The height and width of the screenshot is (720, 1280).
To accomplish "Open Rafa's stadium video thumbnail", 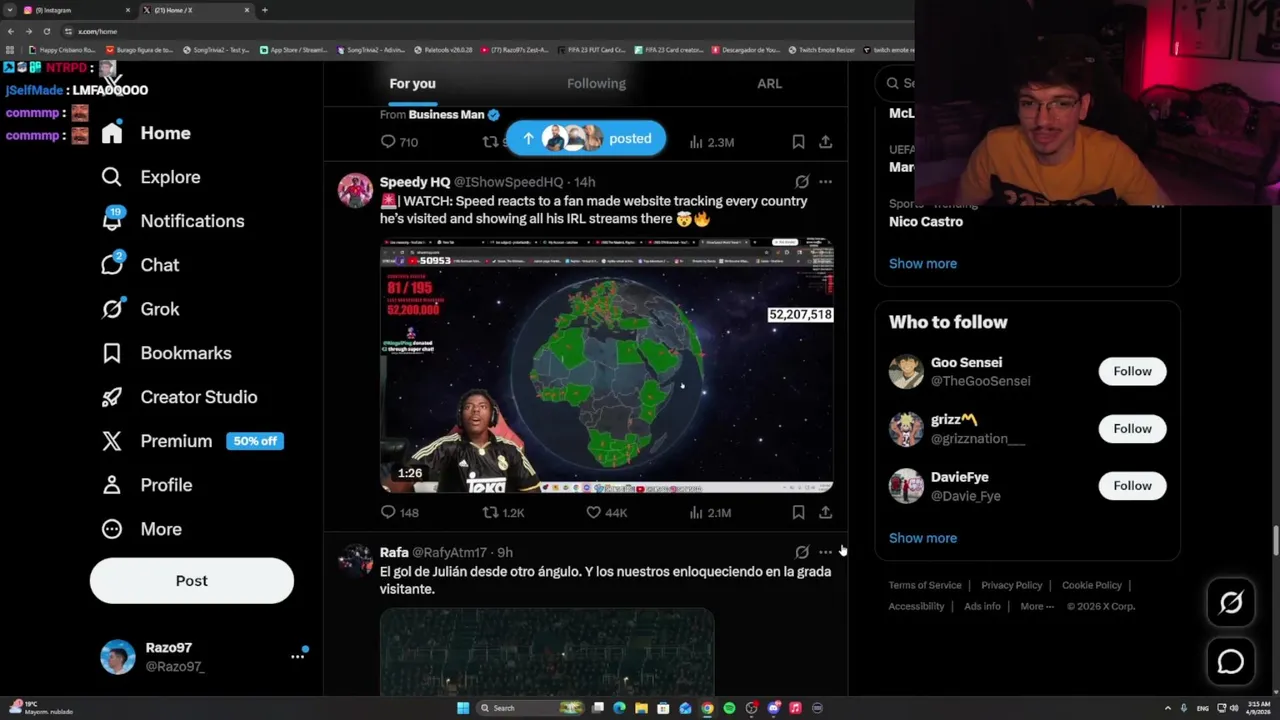I will click(547, 651).
